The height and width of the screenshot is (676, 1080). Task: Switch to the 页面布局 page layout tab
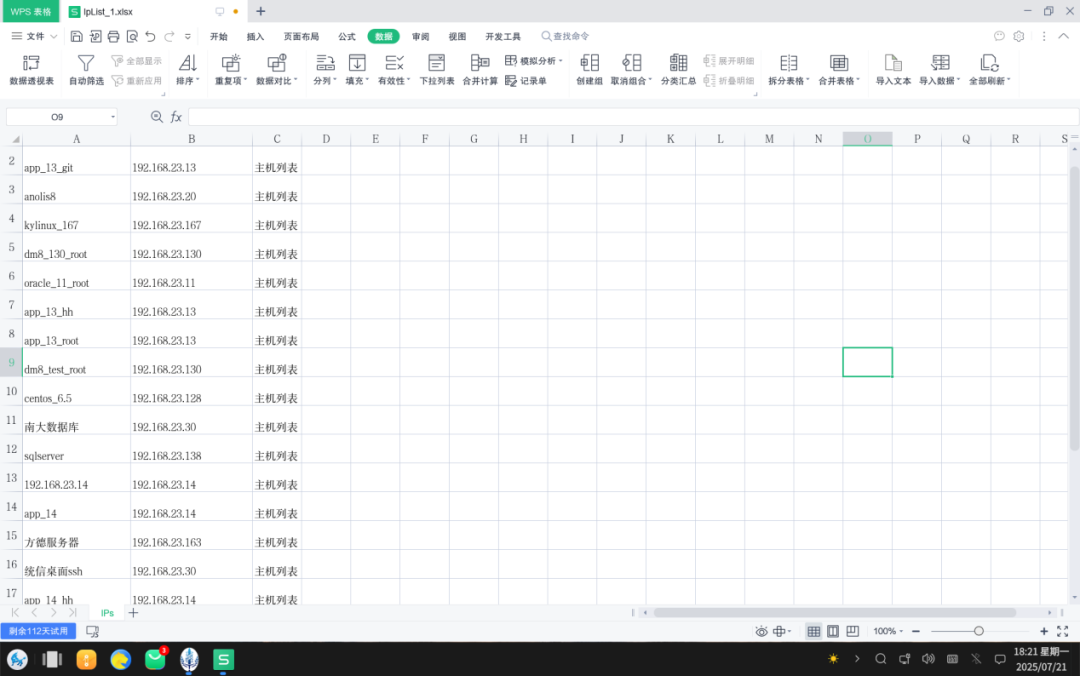point(302,37)
